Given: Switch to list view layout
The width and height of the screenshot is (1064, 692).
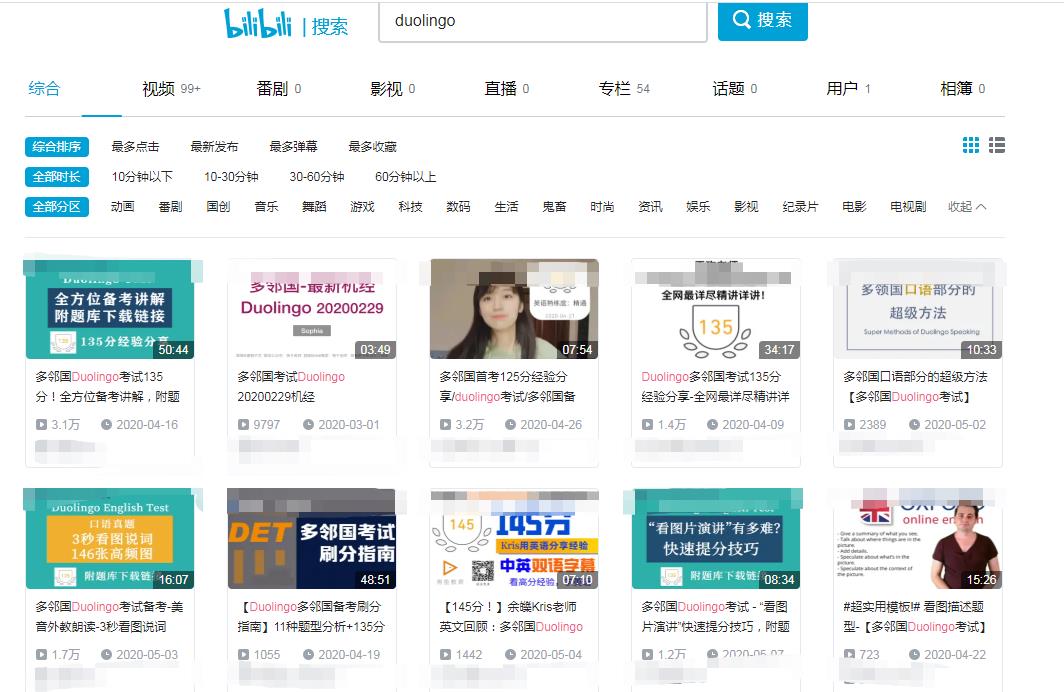Looking at the screenshot, I should (996, 145).
